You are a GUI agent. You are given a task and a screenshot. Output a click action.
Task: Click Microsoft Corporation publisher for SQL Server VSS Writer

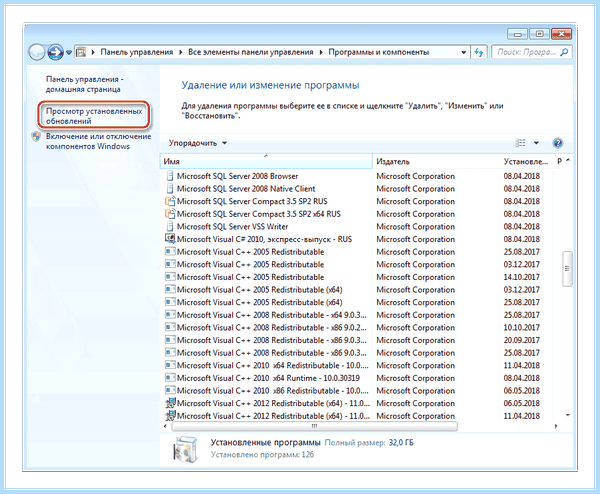416,227
